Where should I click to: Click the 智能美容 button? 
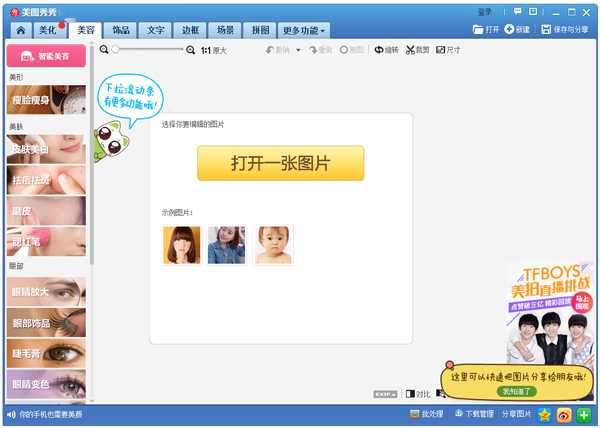coord(46,58)
